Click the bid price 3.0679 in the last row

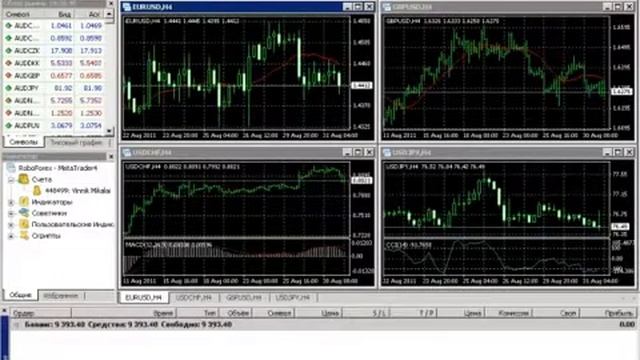(61, 126)
